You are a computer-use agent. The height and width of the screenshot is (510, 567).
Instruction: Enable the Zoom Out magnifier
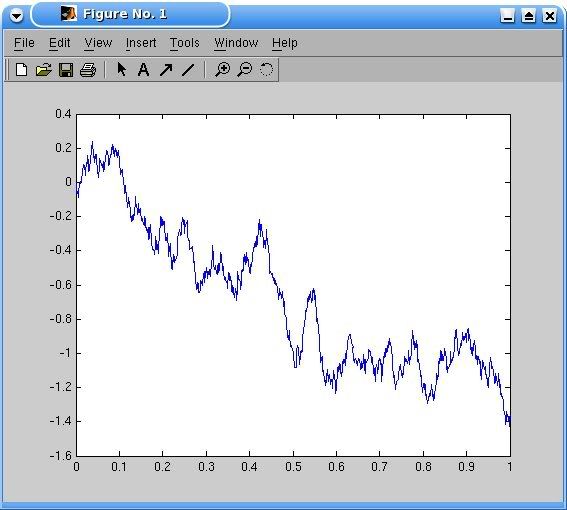click(245, 69)
